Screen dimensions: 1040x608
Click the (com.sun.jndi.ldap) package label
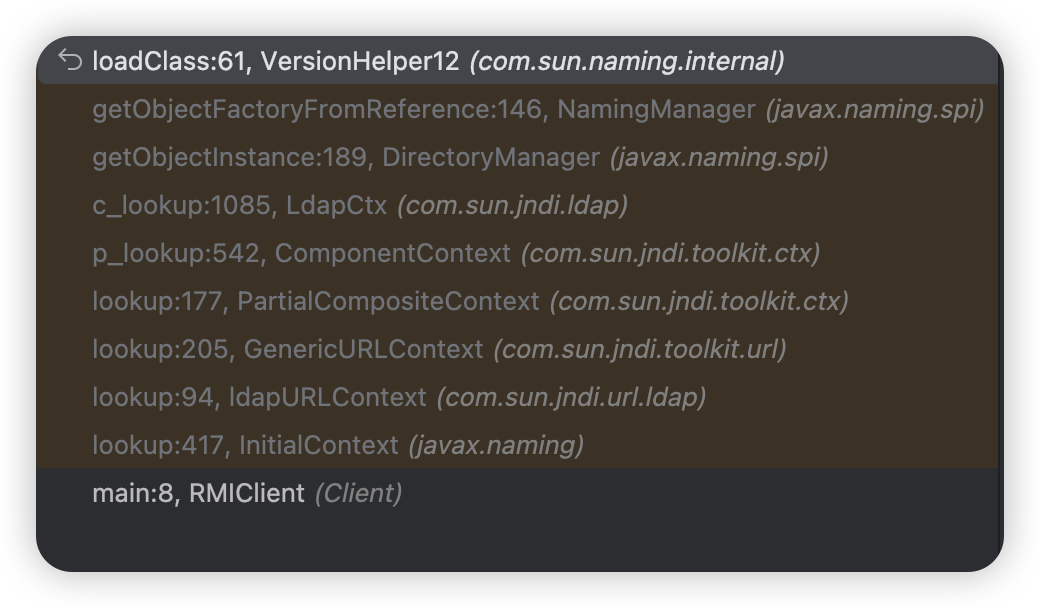512,206
